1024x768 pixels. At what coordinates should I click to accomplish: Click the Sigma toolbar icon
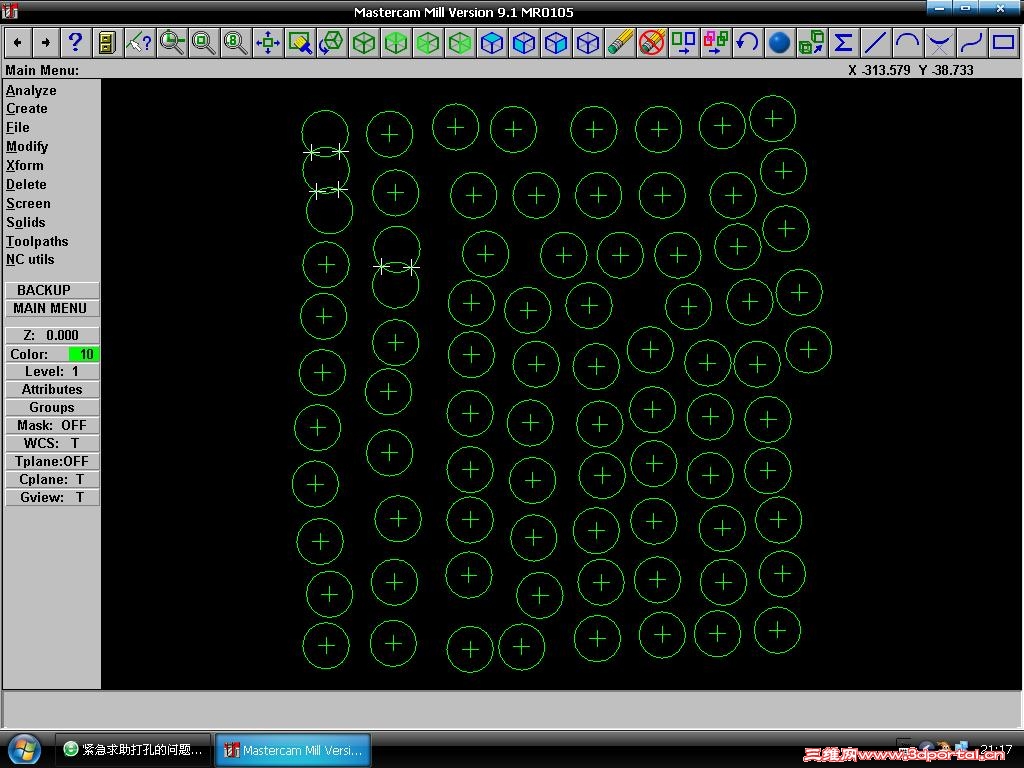coord(843,43)
